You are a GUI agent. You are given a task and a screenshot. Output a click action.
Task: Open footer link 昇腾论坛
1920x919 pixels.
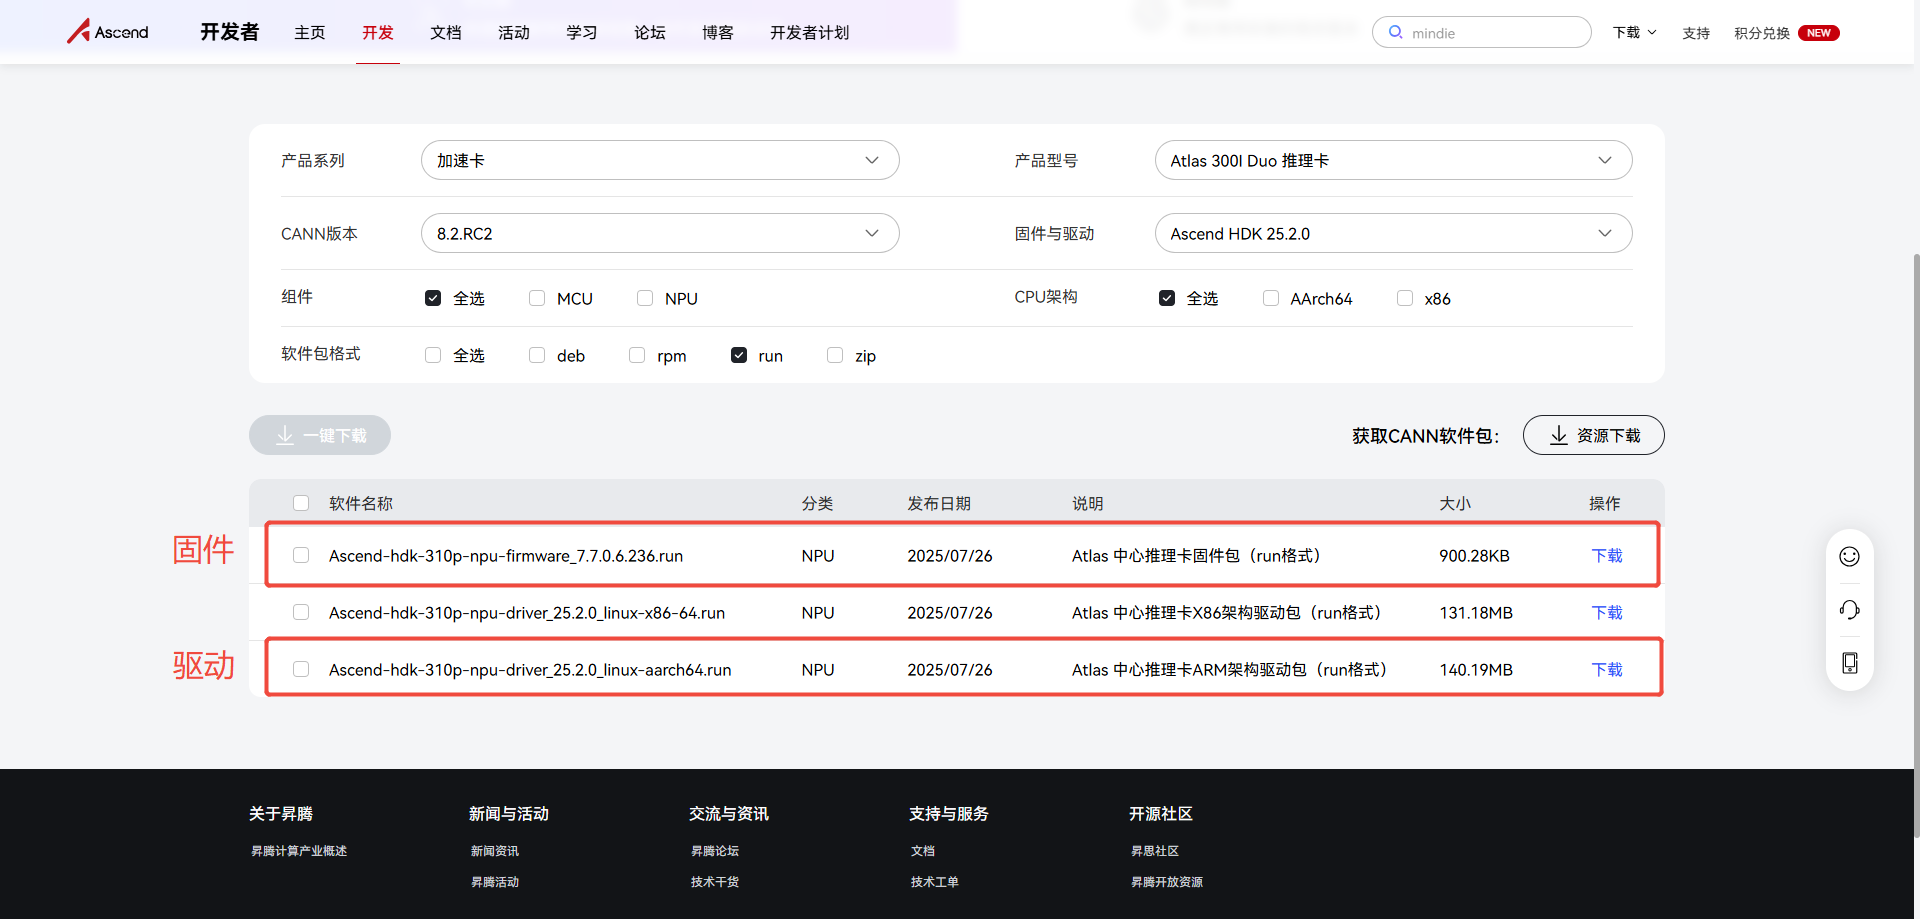coord(715,851)
